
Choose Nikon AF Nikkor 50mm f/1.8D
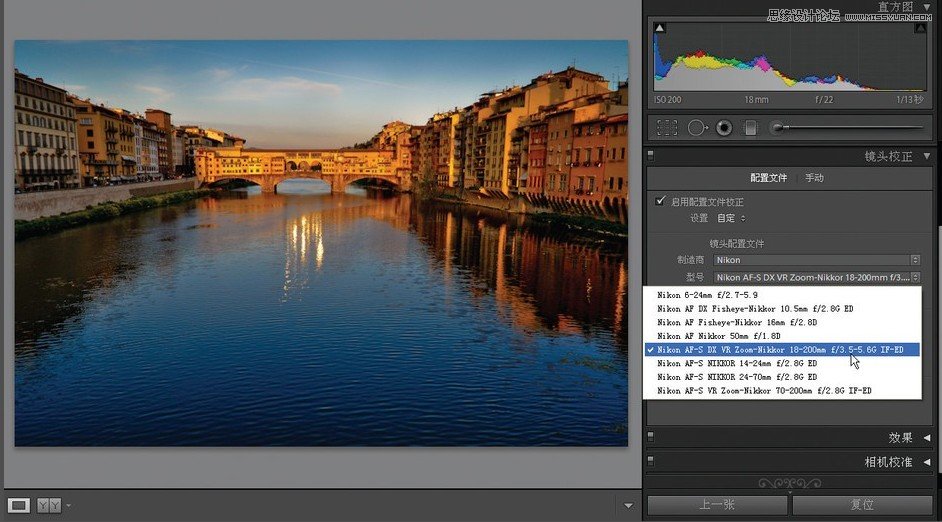[x=782, y=336]
